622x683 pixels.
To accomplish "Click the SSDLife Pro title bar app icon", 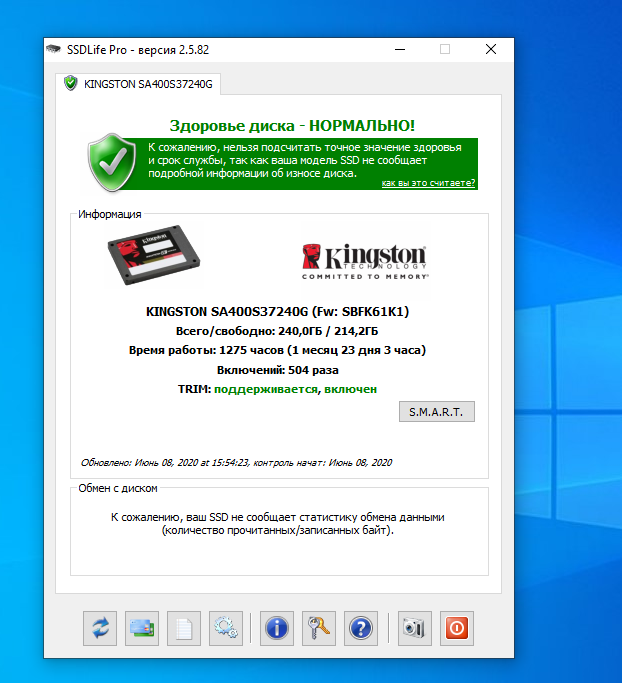I will click(x=53, y=49).
